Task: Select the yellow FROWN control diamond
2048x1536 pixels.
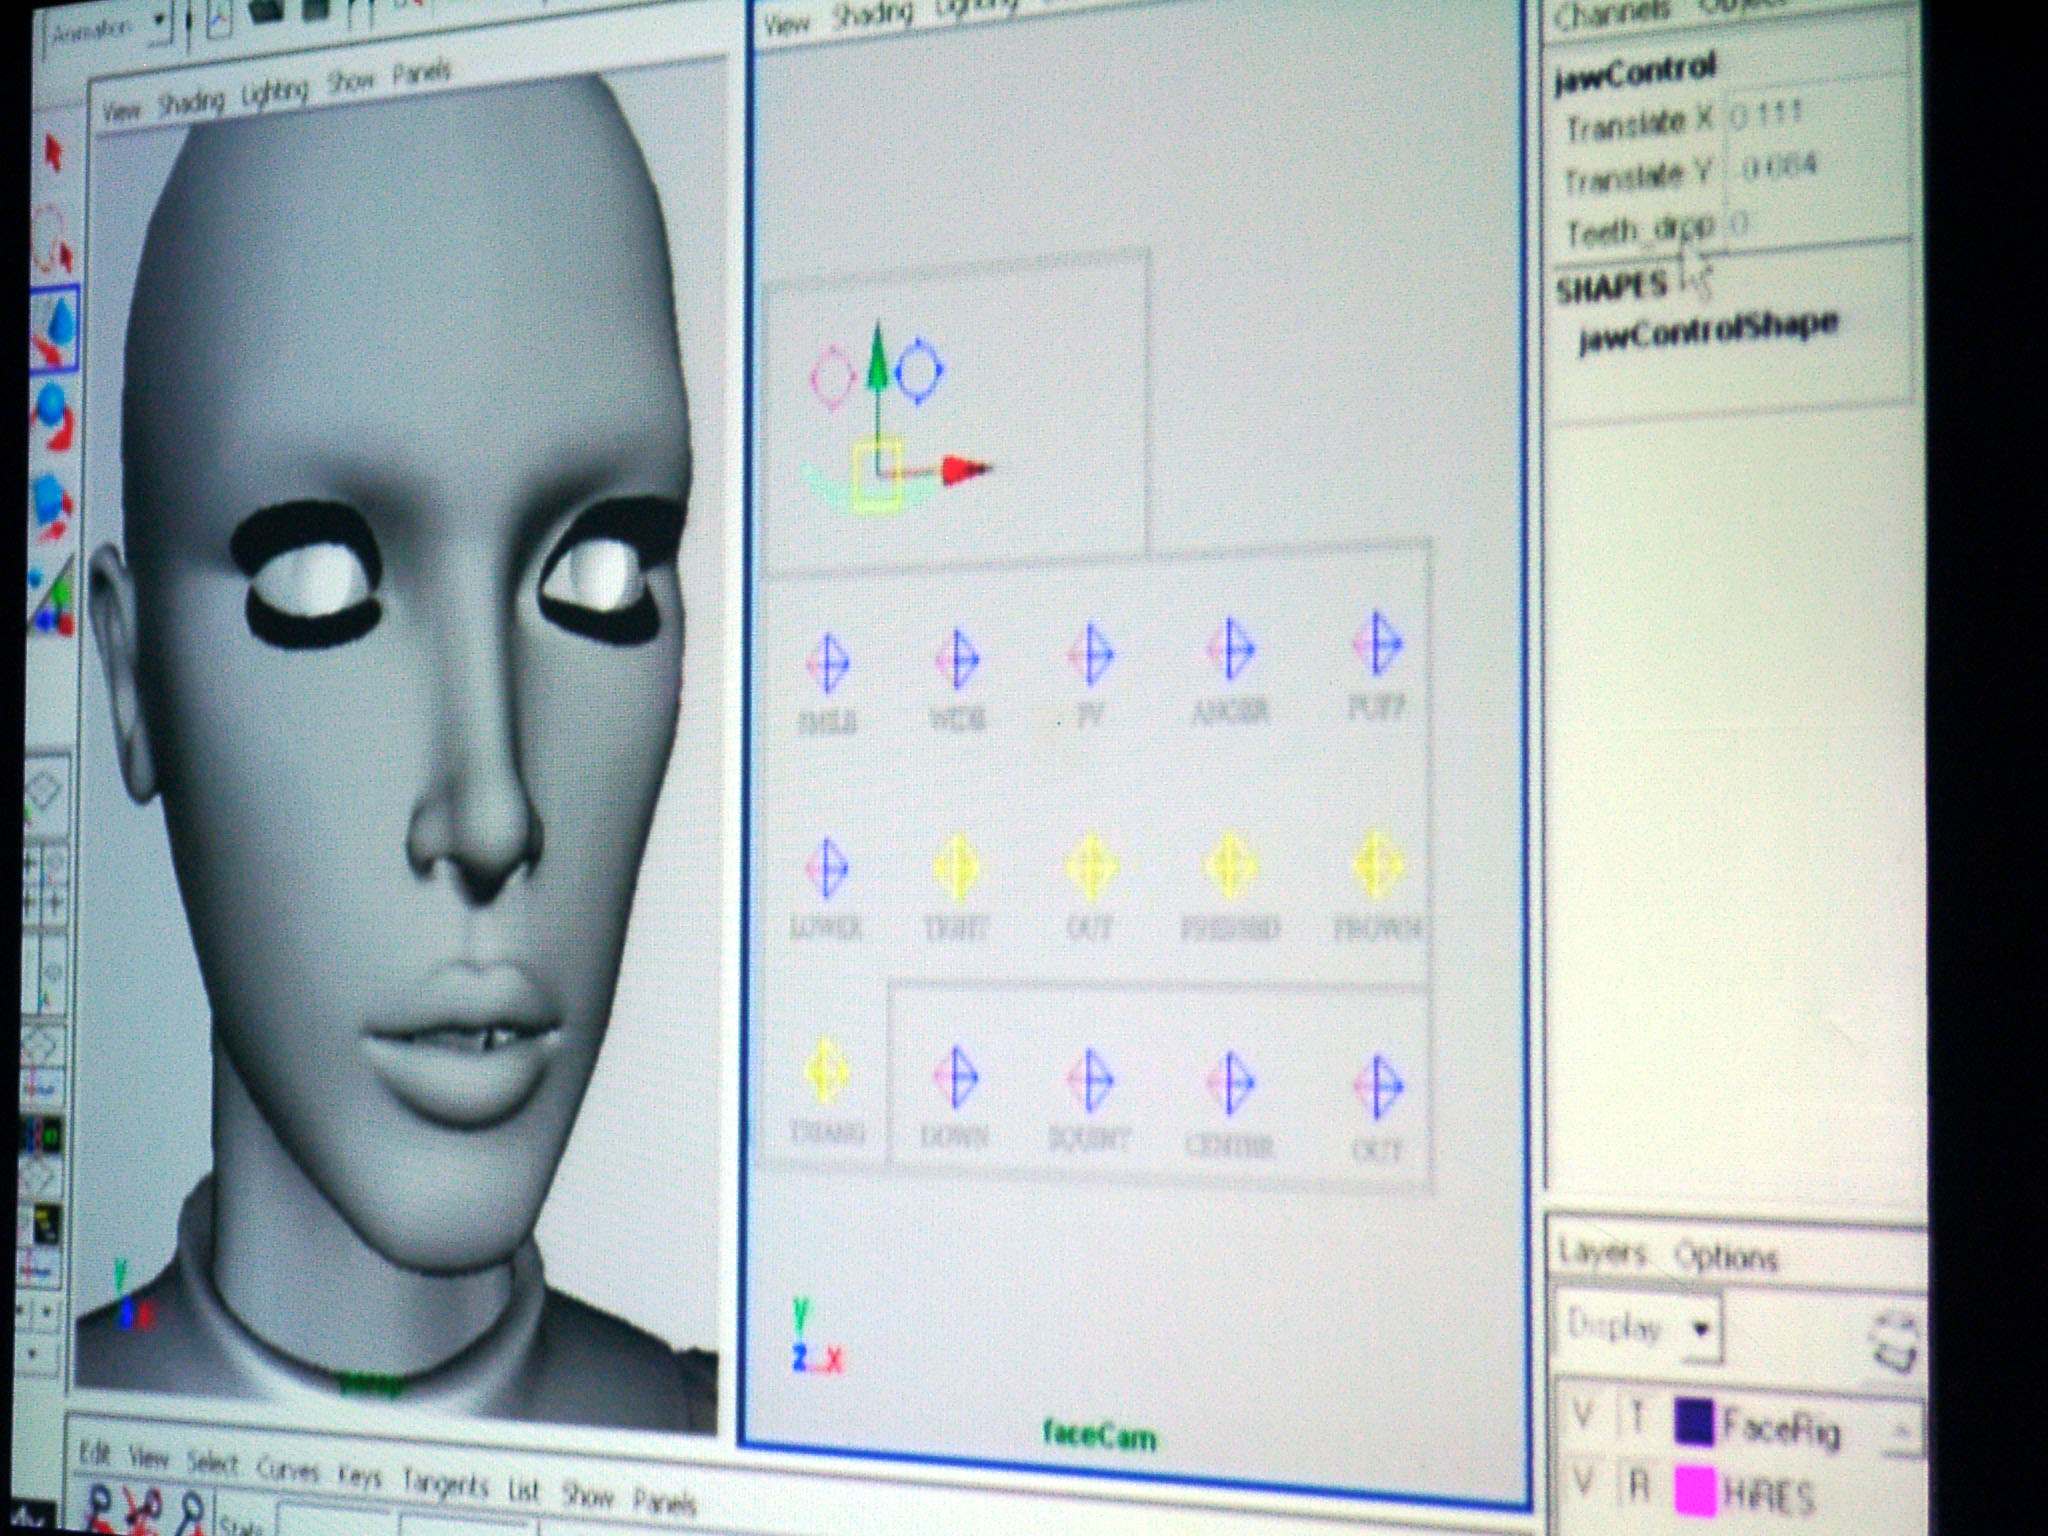Action: tap(1377, 865)
